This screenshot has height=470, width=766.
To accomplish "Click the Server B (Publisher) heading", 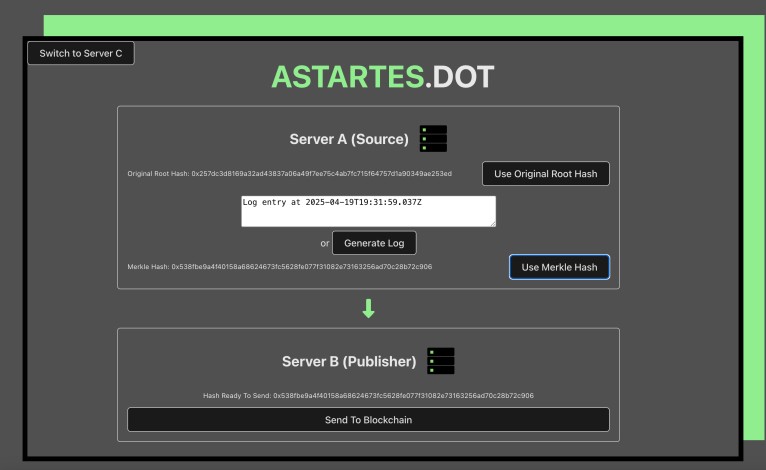I will point(349,361).
